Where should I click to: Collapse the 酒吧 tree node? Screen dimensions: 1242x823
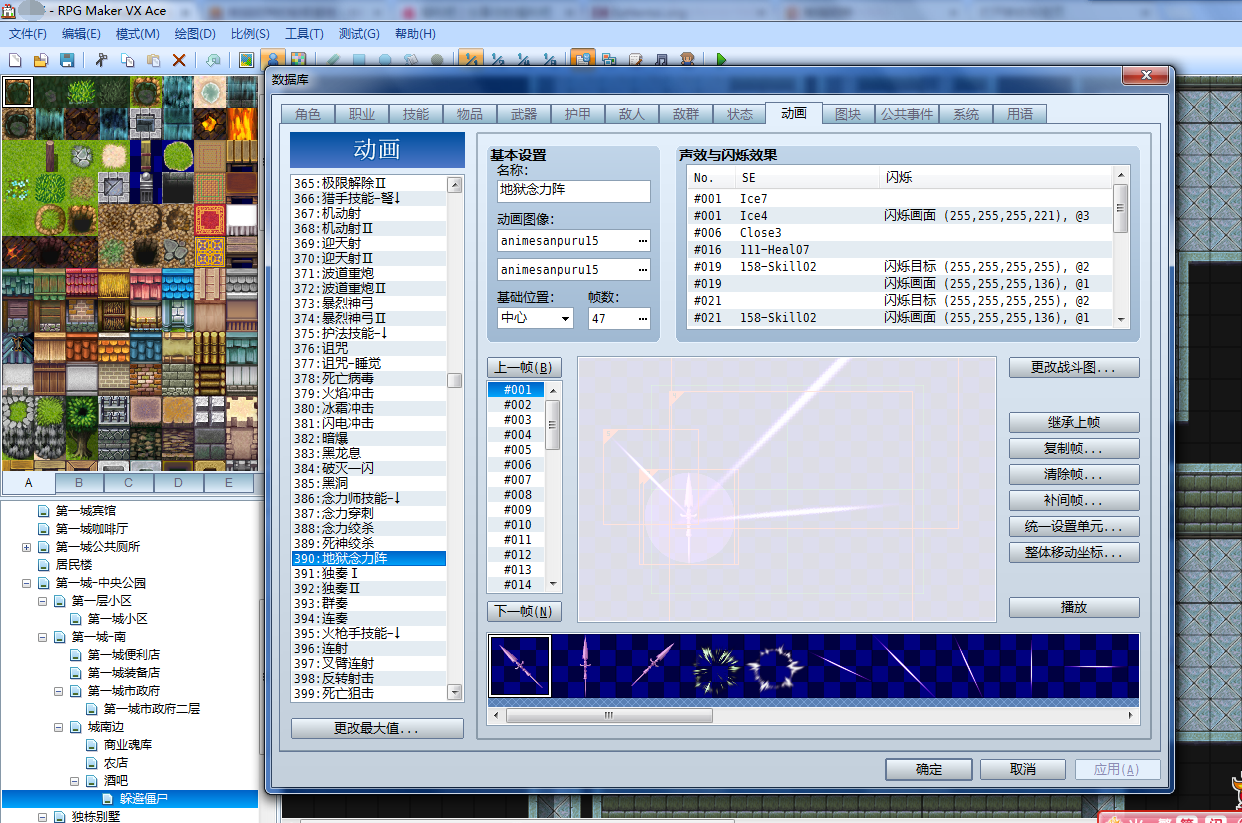point(74,780)
